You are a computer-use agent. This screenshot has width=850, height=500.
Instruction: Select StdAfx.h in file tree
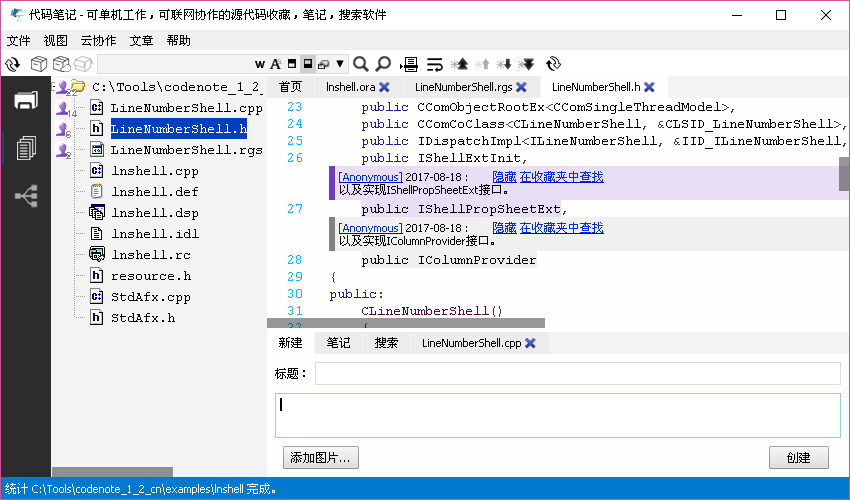click(x=143, y=318)
